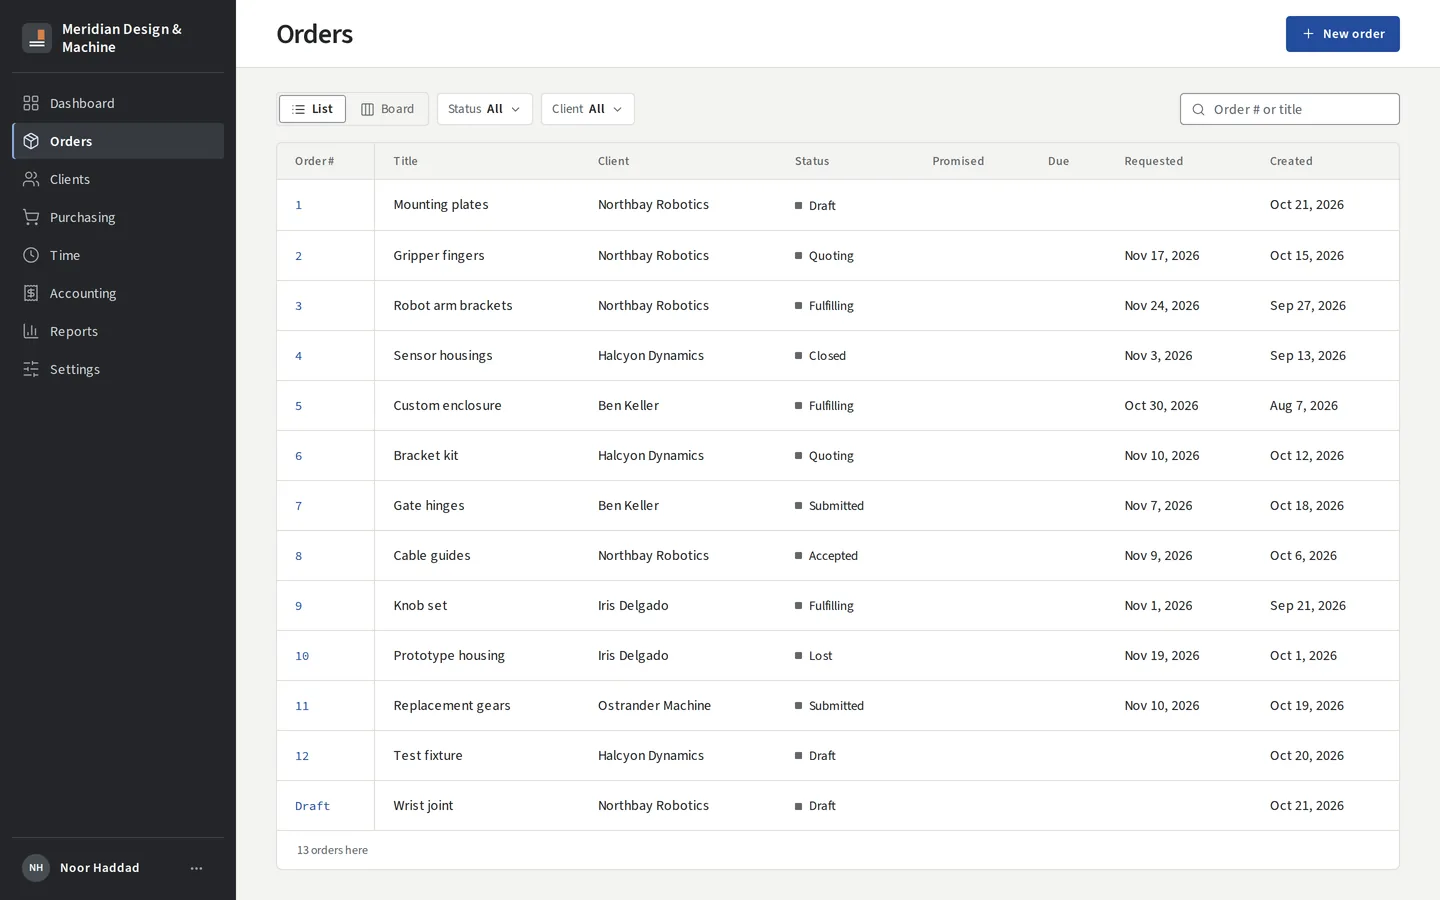Open the Client filter dropdown
Viewport: 1440px width, 900px height.
coord(588,109)
